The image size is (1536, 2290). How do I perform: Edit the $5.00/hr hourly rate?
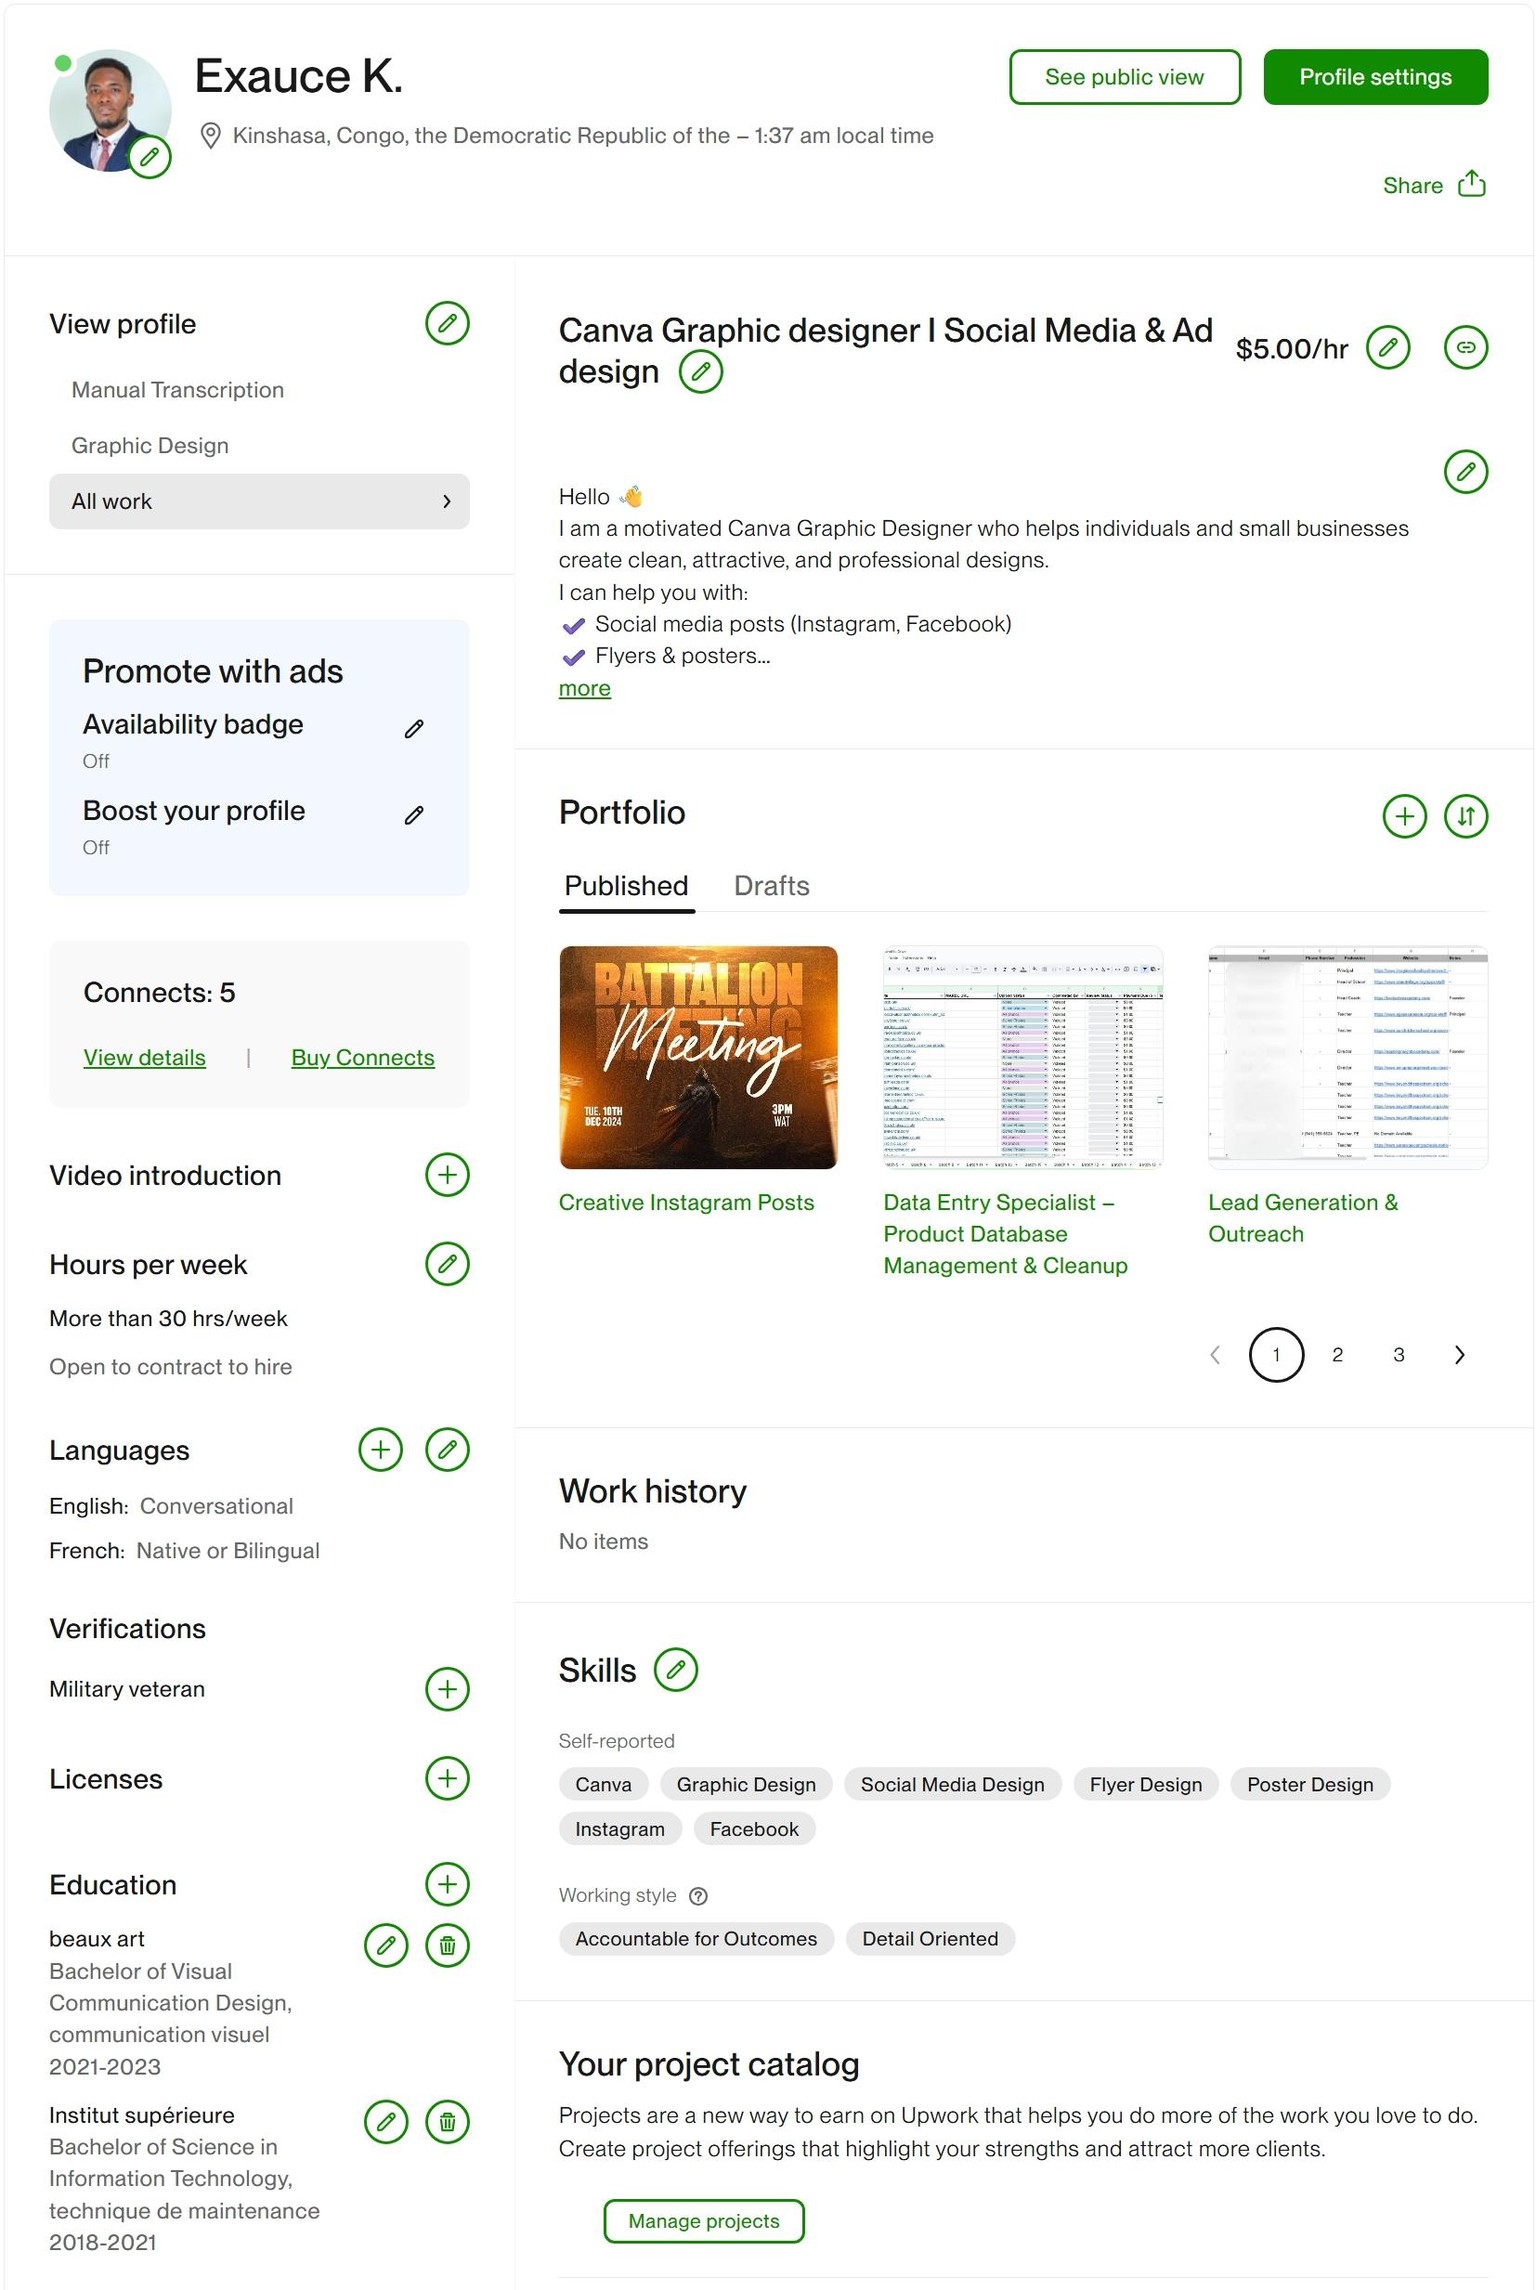[1388, 347]
